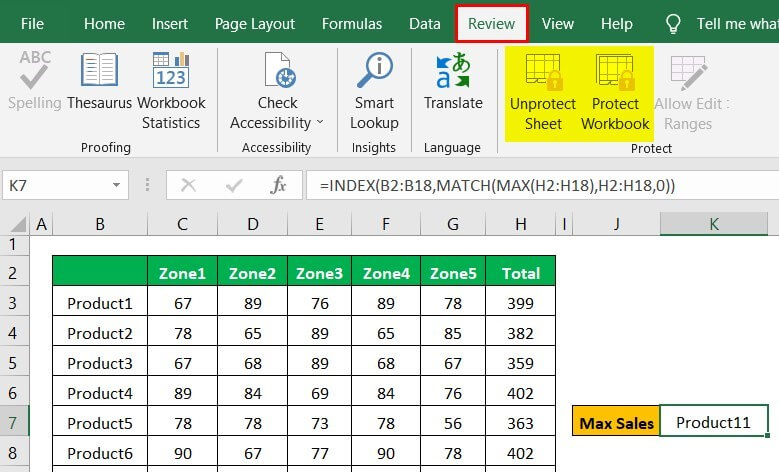The image size is (779, 472).
Task: Click the Total header cell
Action: pos(520,272)
